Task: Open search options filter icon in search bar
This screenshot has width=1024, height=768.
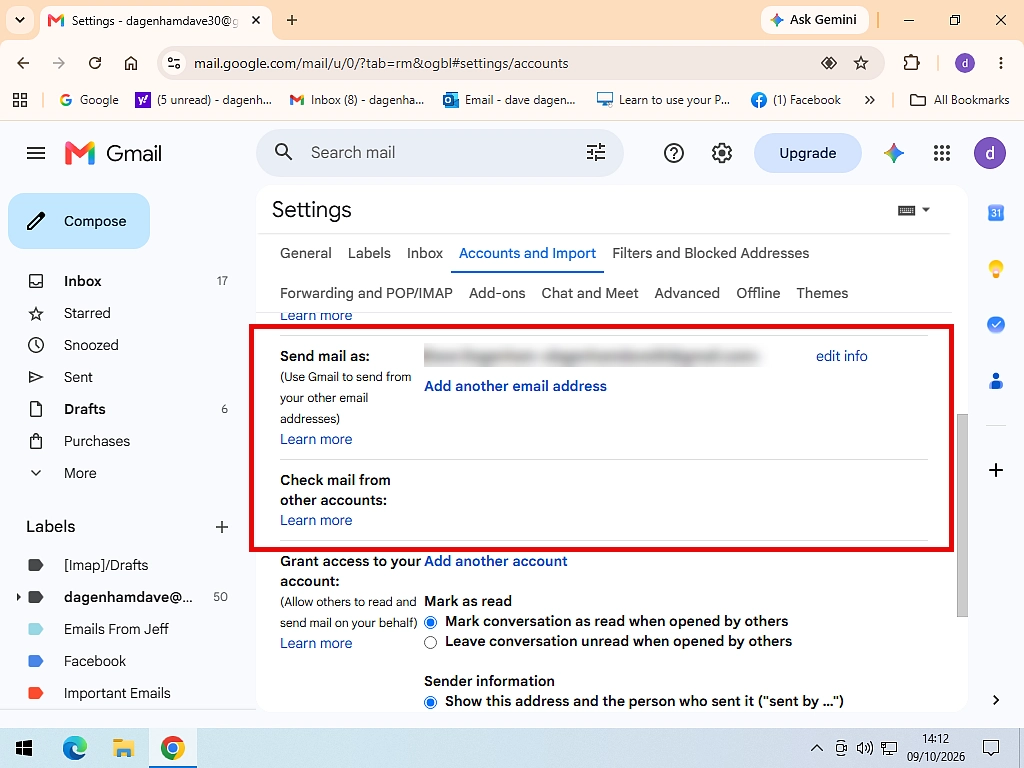Action: pos(596,153)
